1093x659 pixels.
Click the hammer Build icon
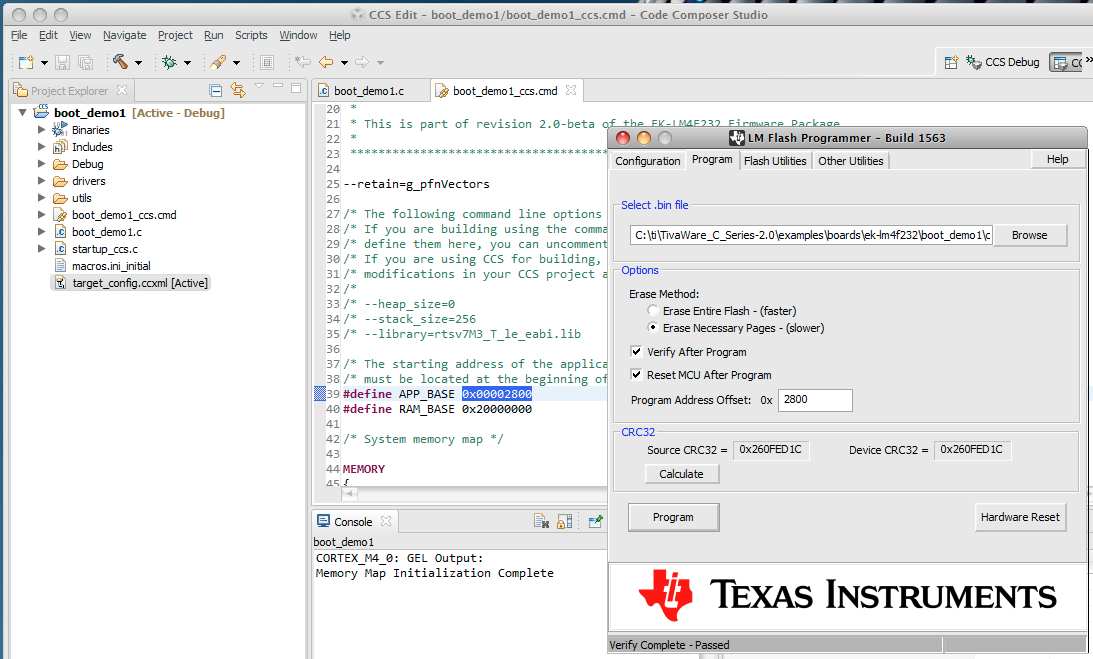pos(121,62)
